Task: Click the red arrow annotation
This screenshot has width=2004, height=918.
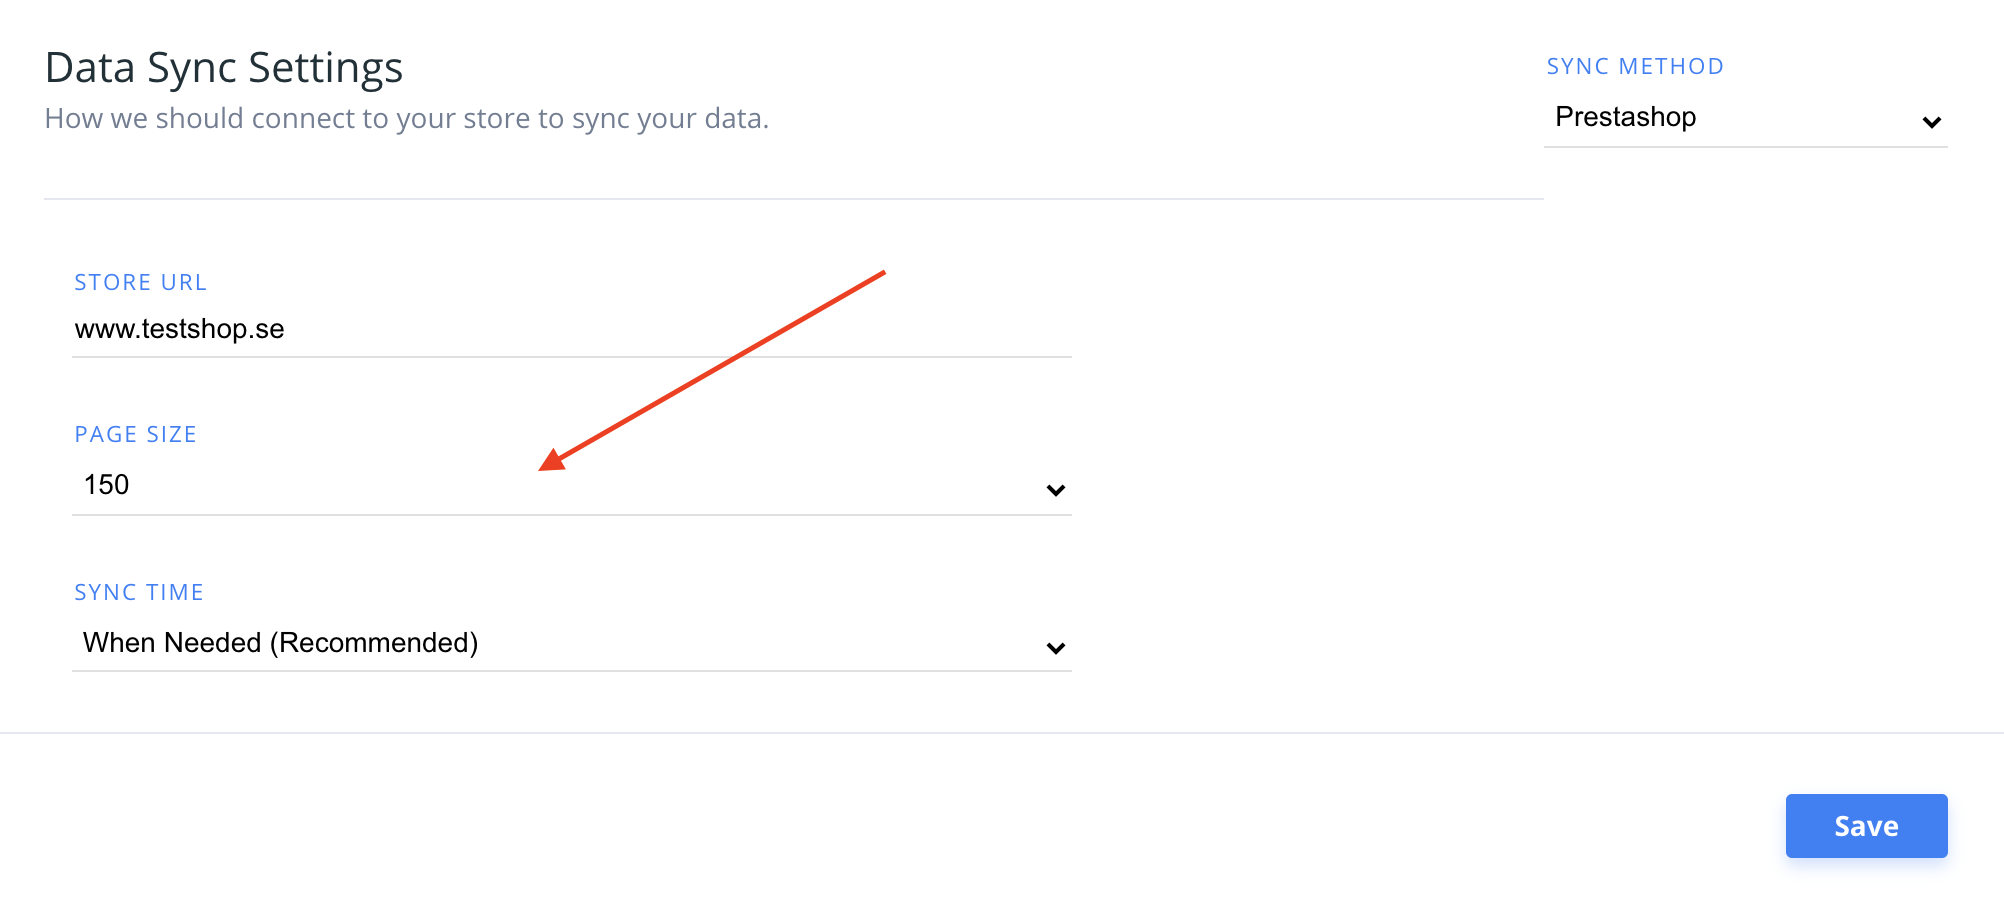Action: click(712, 370)
